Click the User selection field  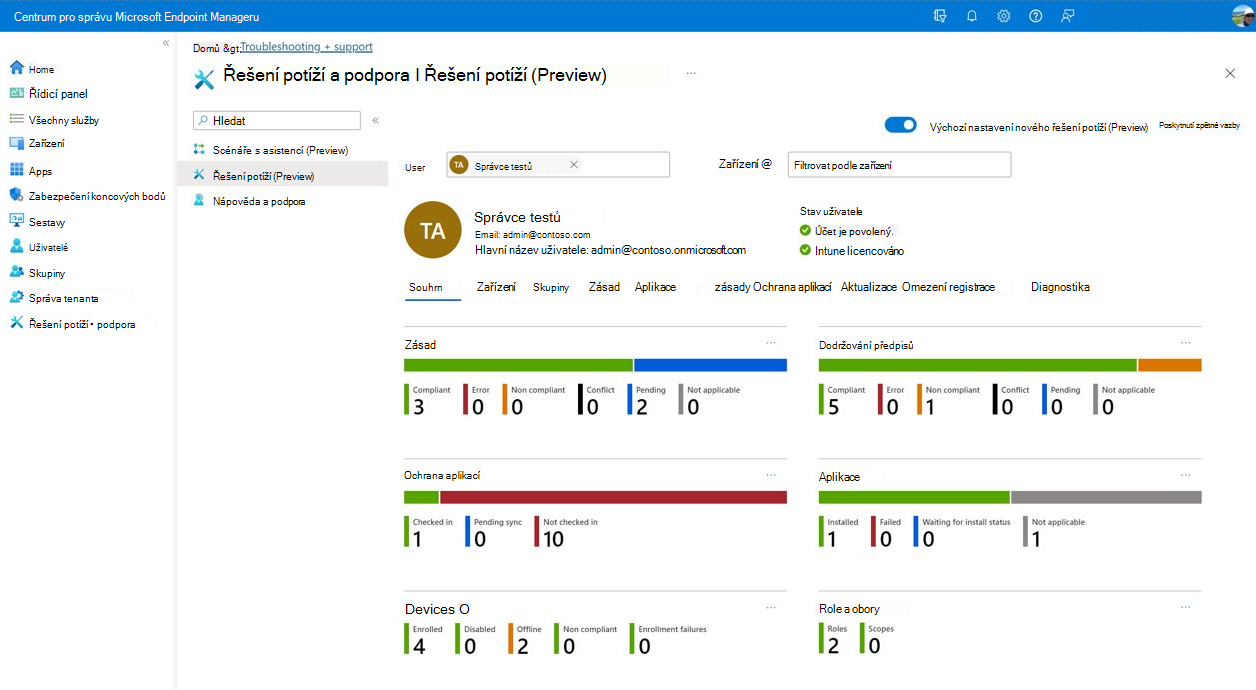(x=558, y=164)
